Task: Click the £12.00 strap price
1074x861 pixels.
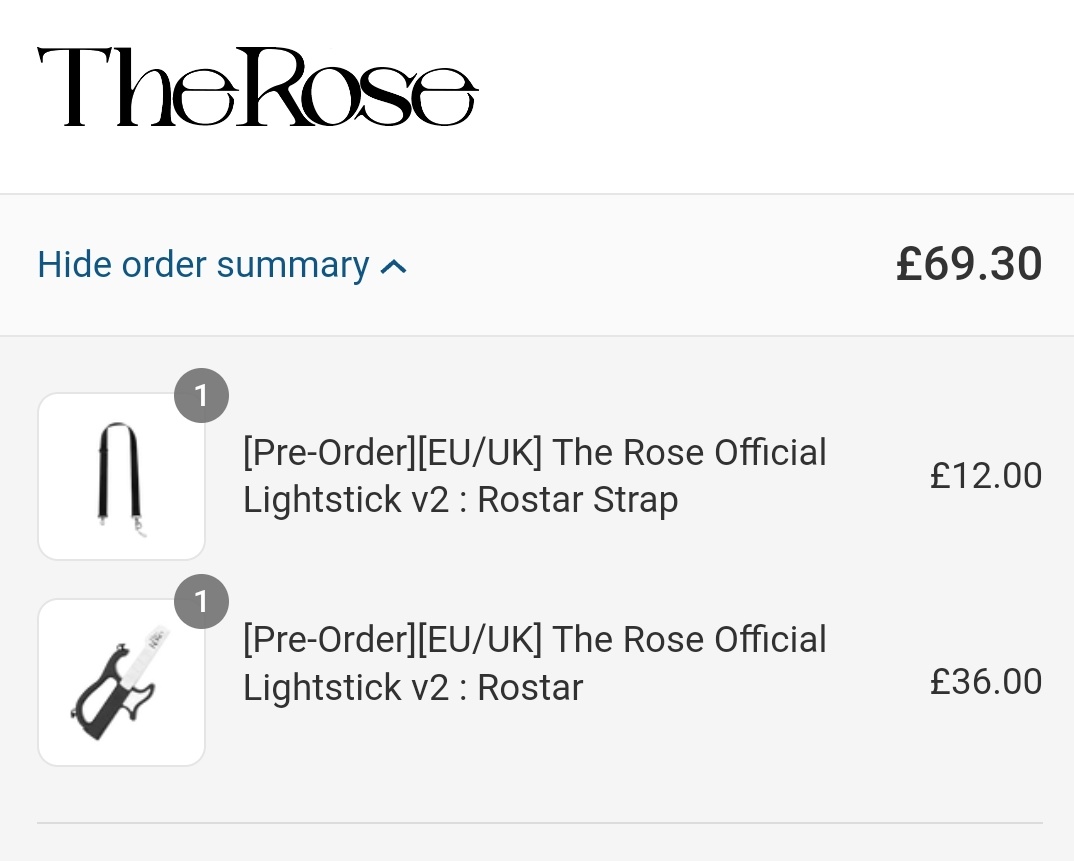Action: 985,475
